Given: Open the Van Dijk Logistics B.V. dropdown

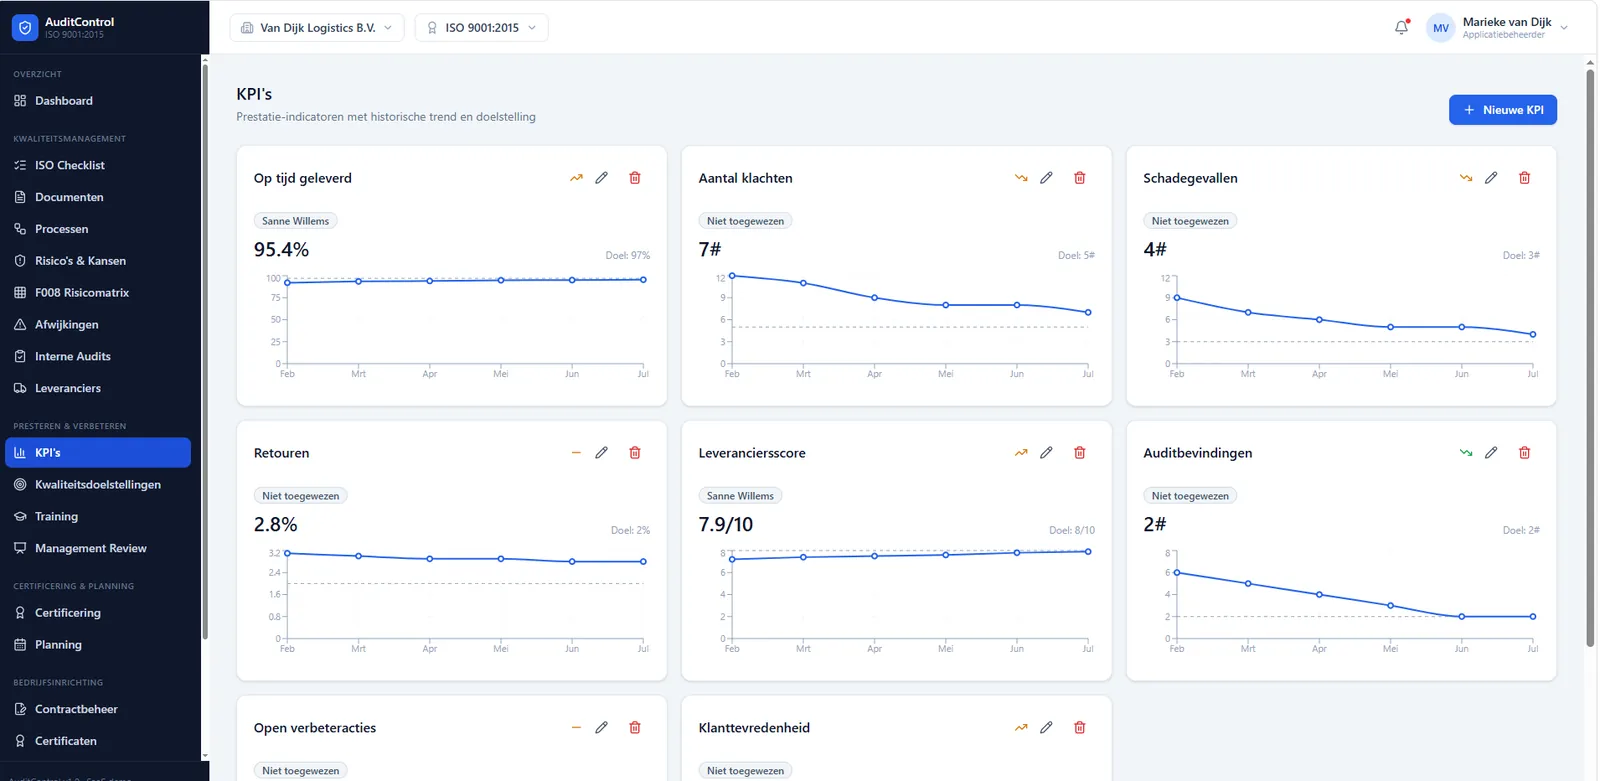Looking at the screenshot, I should [x=317, y=27].
